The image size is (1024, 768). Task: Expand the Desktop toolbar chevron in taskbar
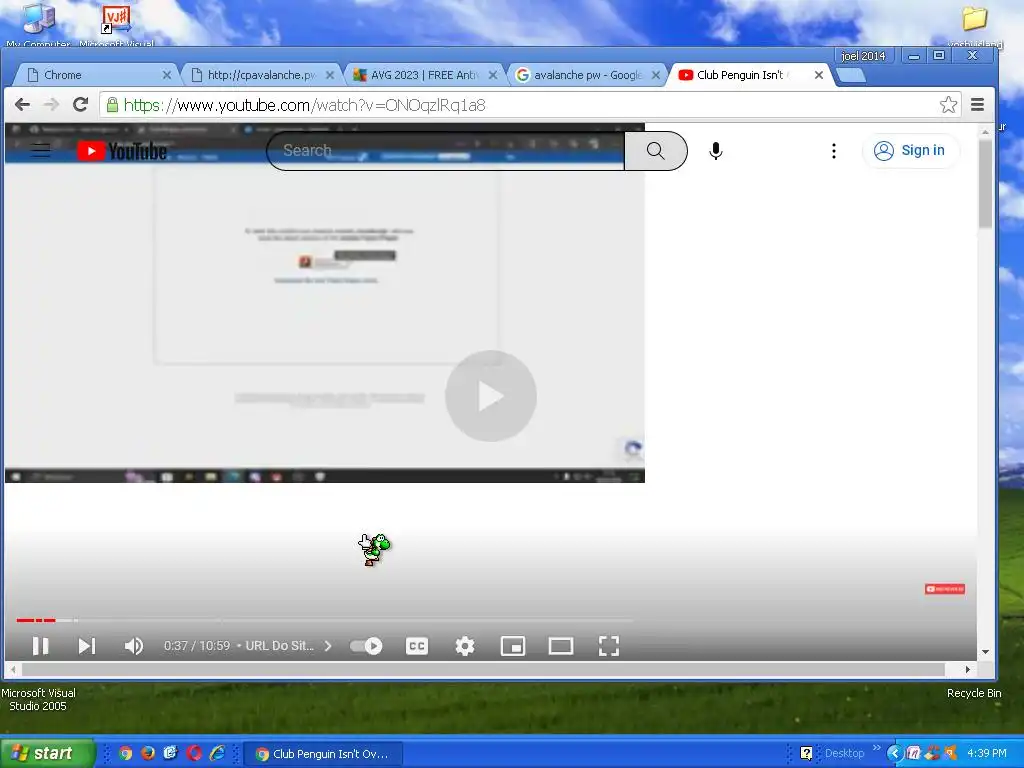(876, 748)
